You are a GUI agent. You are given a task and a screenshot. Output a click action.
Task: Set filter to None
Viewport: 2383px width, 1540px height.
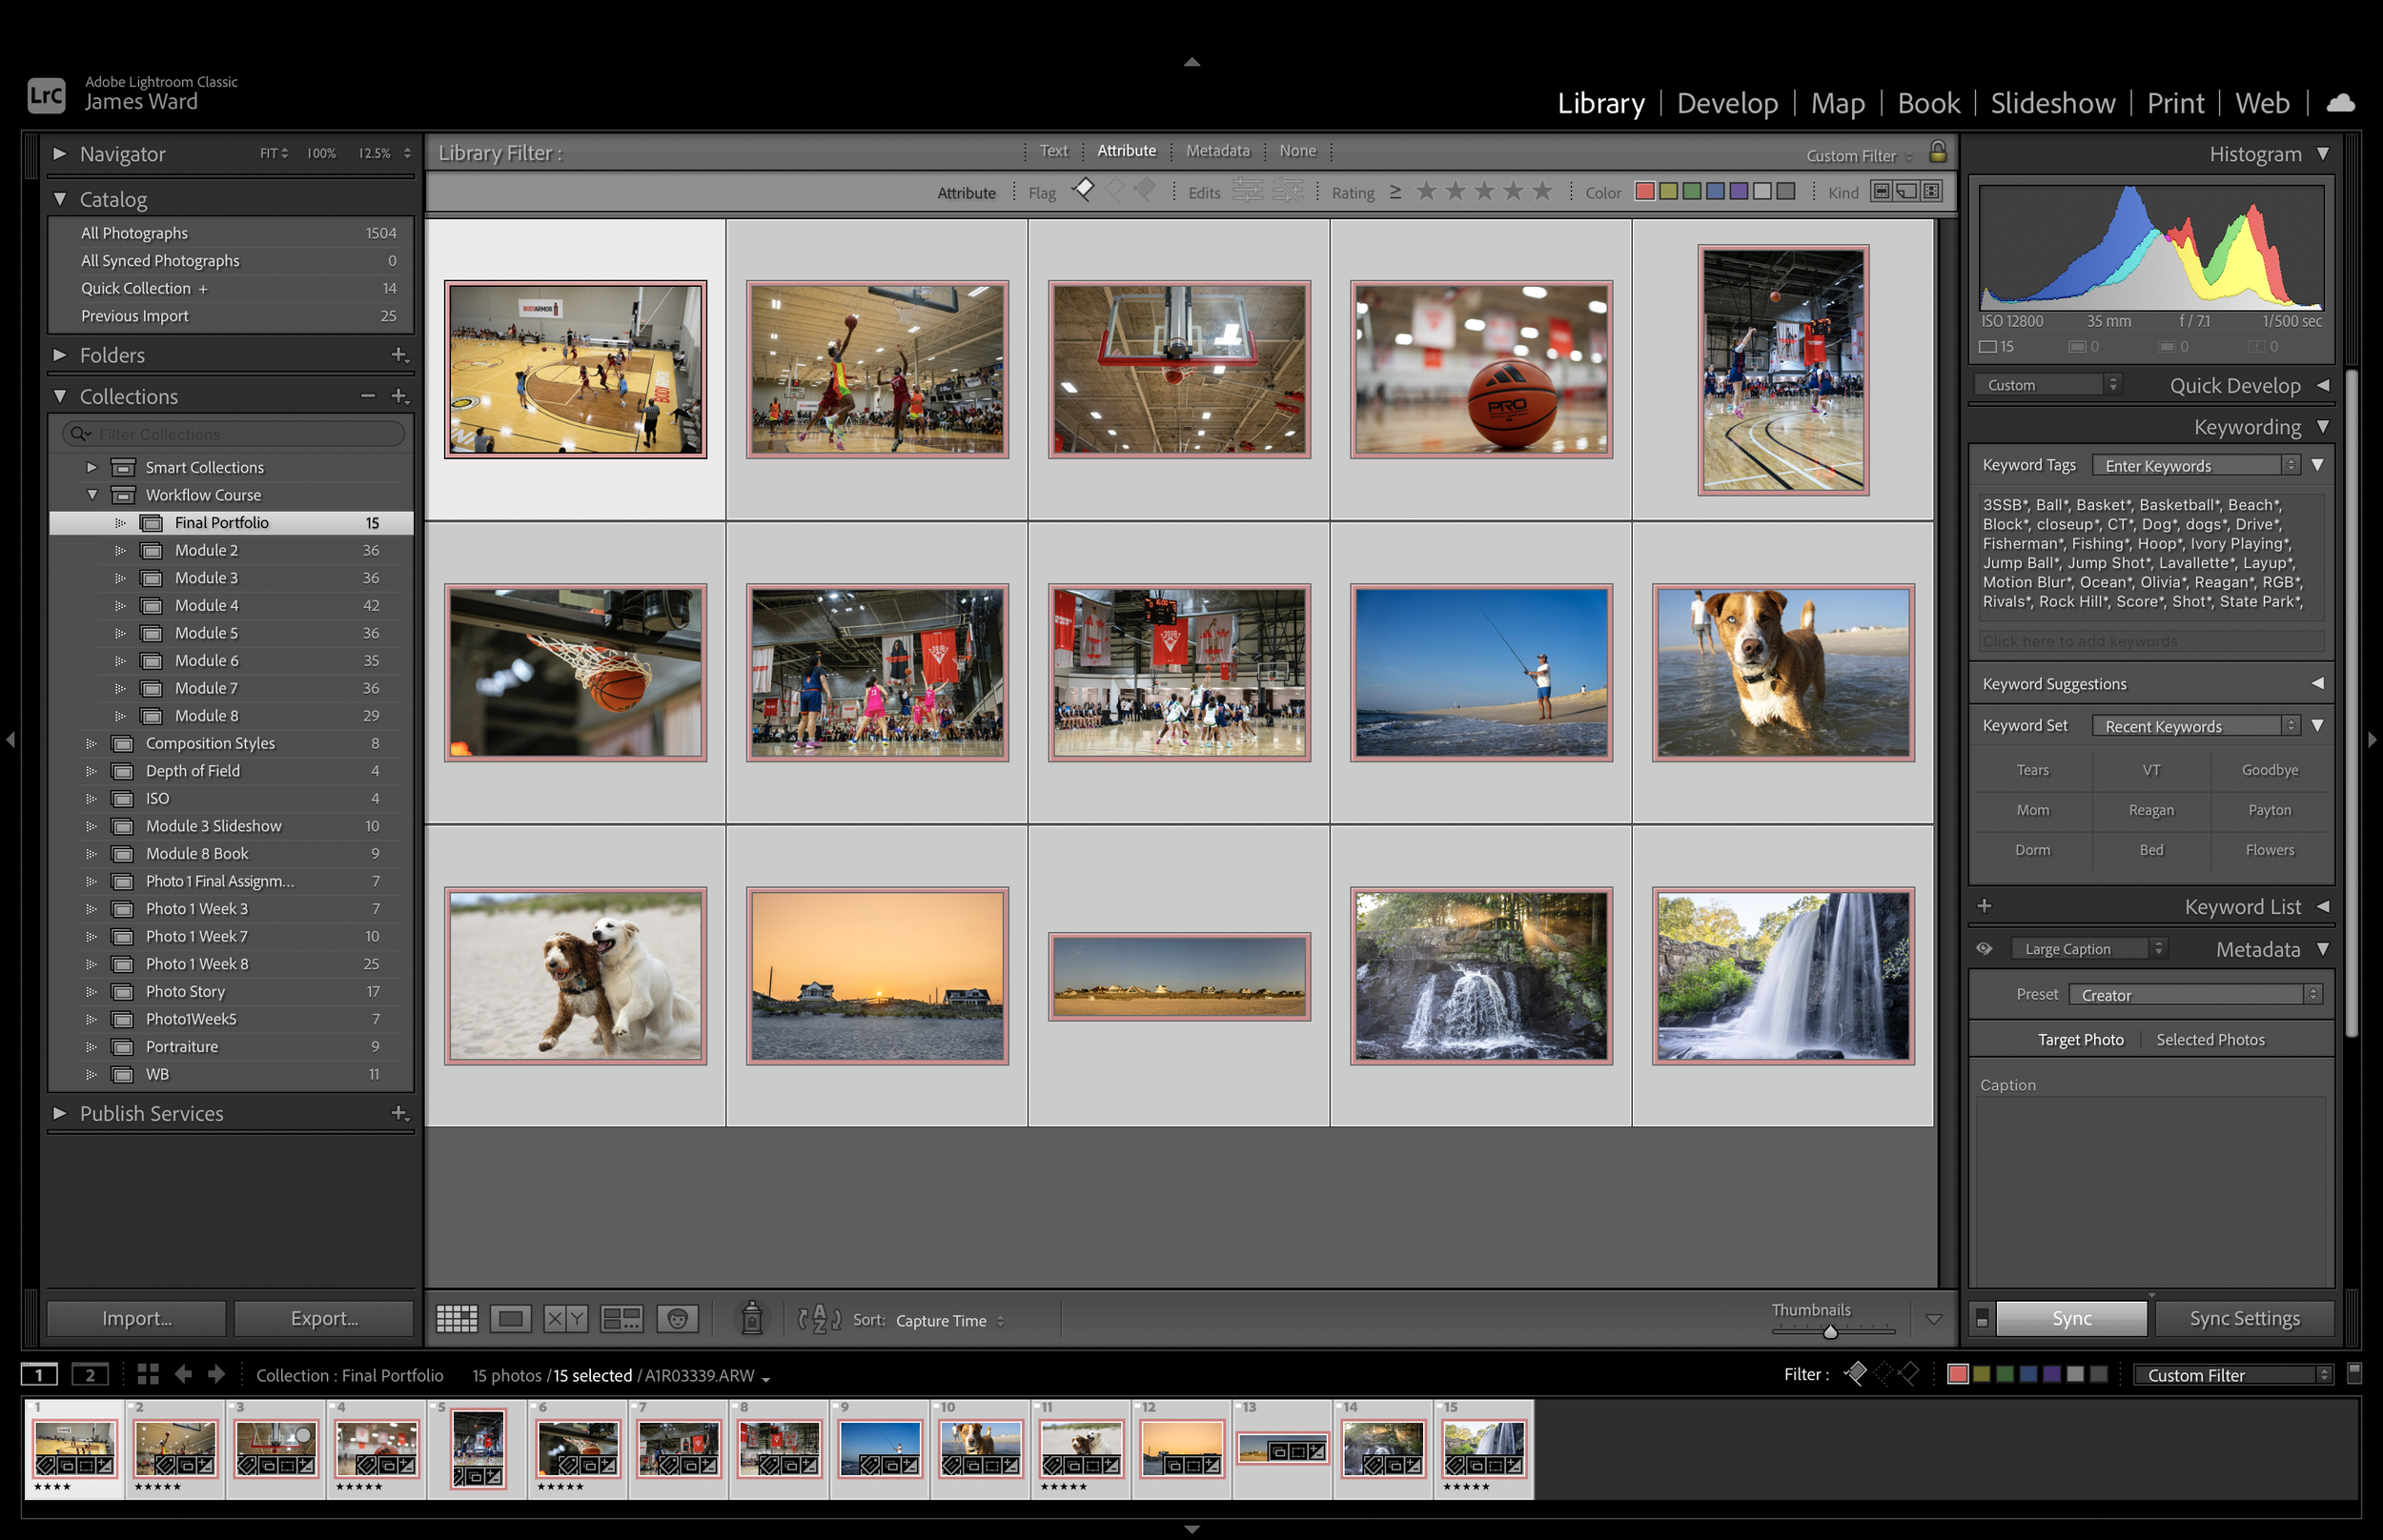tap(1297, 151)
